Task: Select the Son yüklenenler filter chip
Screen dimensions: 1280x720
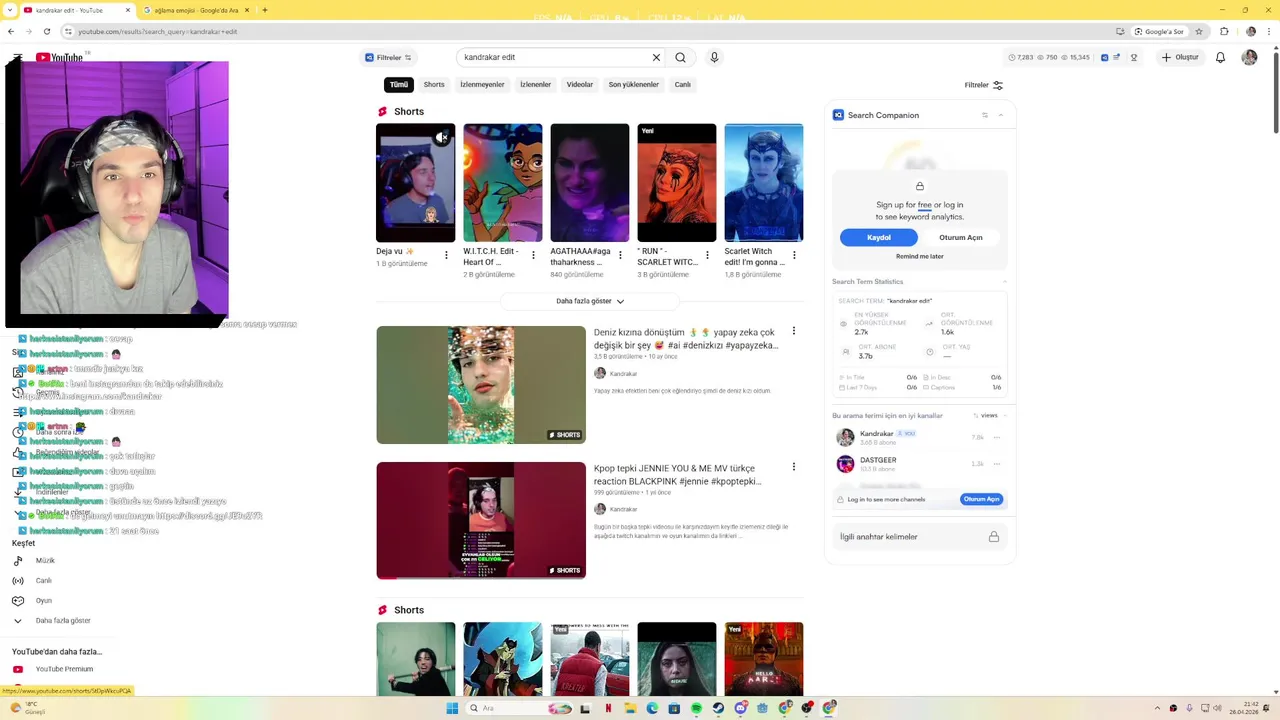Action: (x=634, y=85)
